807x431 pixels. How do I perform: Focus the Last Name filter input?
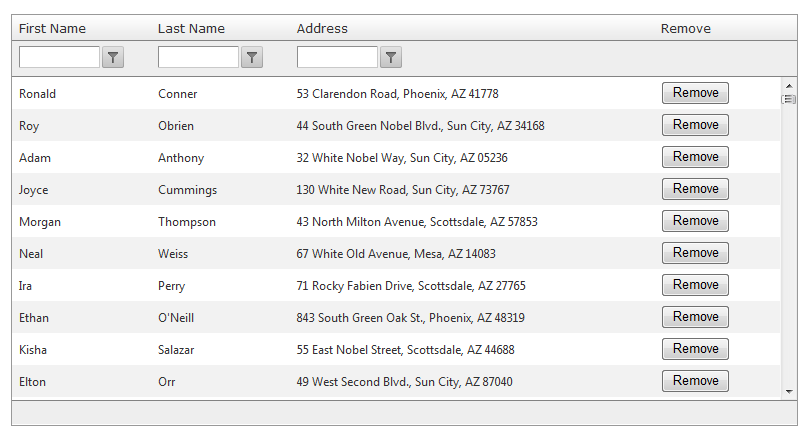pos(198,58)
